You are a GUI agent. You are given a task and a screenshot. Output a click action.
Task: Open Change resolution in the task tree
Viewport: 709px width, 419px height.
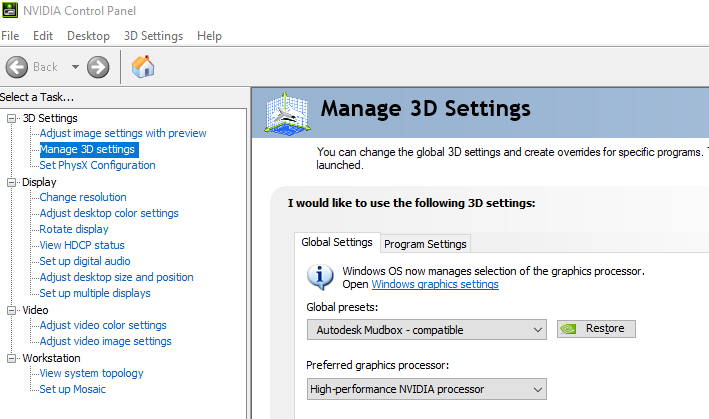coord(83,198)
